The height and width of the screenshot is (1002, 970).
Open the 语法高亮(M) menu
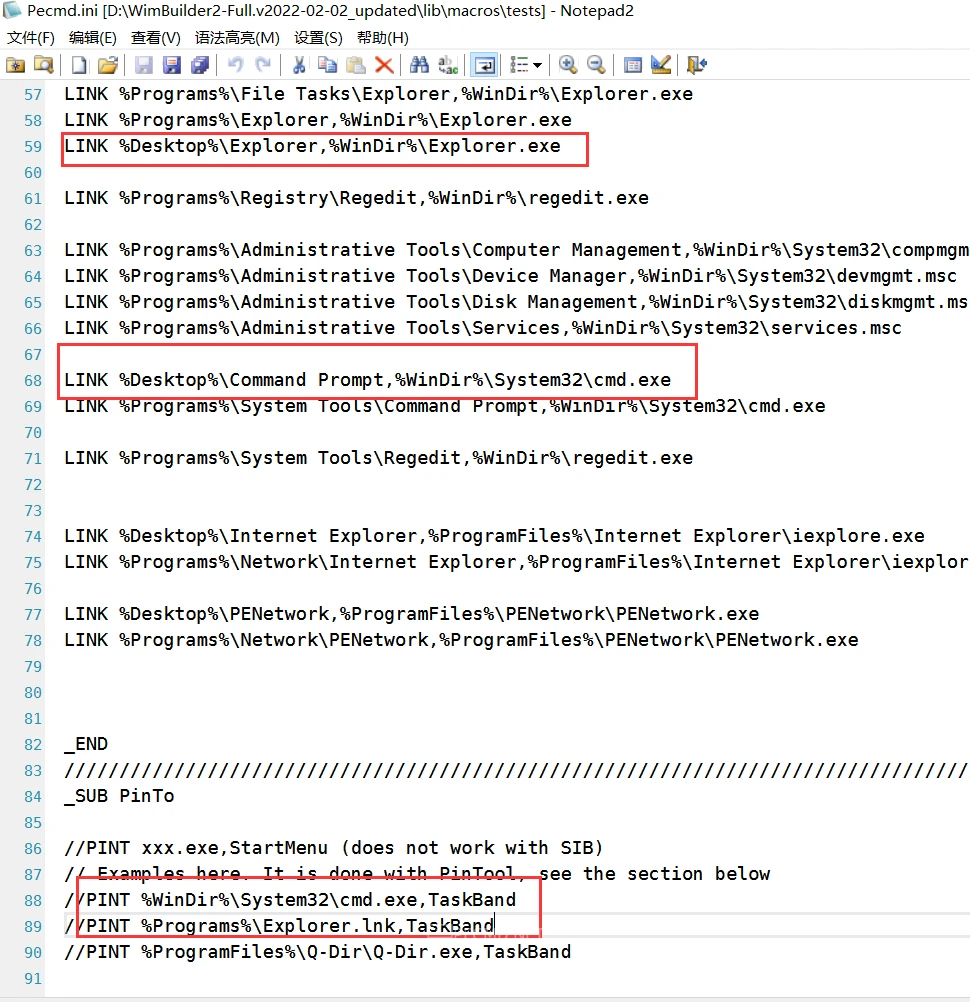237,38
